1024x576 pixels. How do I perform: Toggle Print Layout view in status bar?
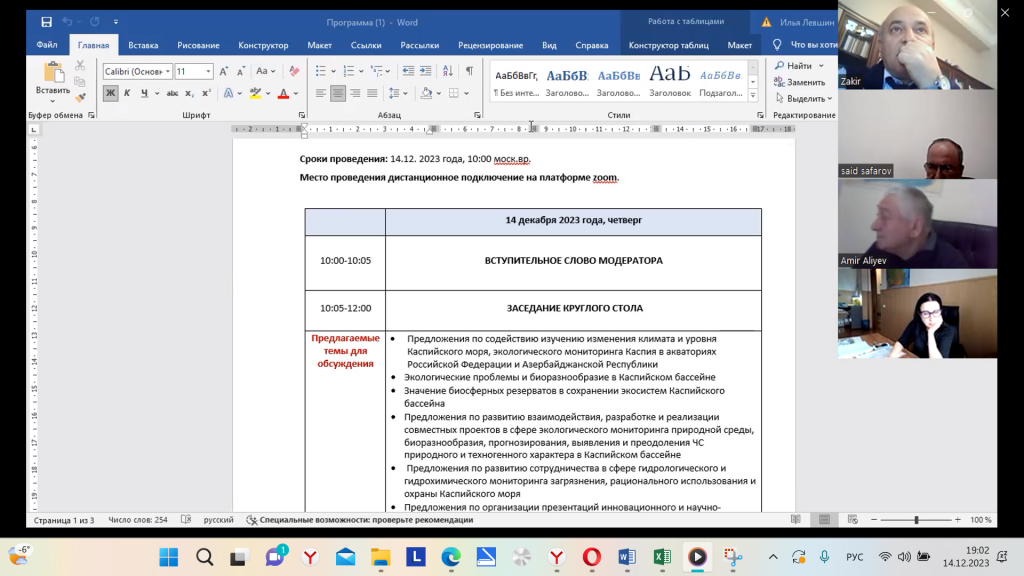824,520
